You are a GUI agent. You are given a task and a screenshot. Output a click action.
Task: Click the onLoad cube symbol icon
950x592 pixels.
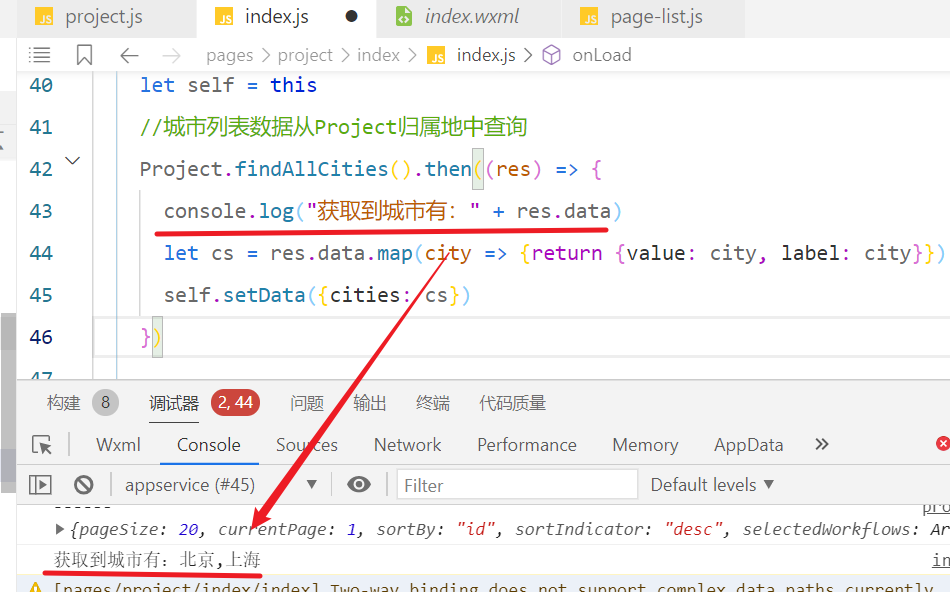(551, 55)
